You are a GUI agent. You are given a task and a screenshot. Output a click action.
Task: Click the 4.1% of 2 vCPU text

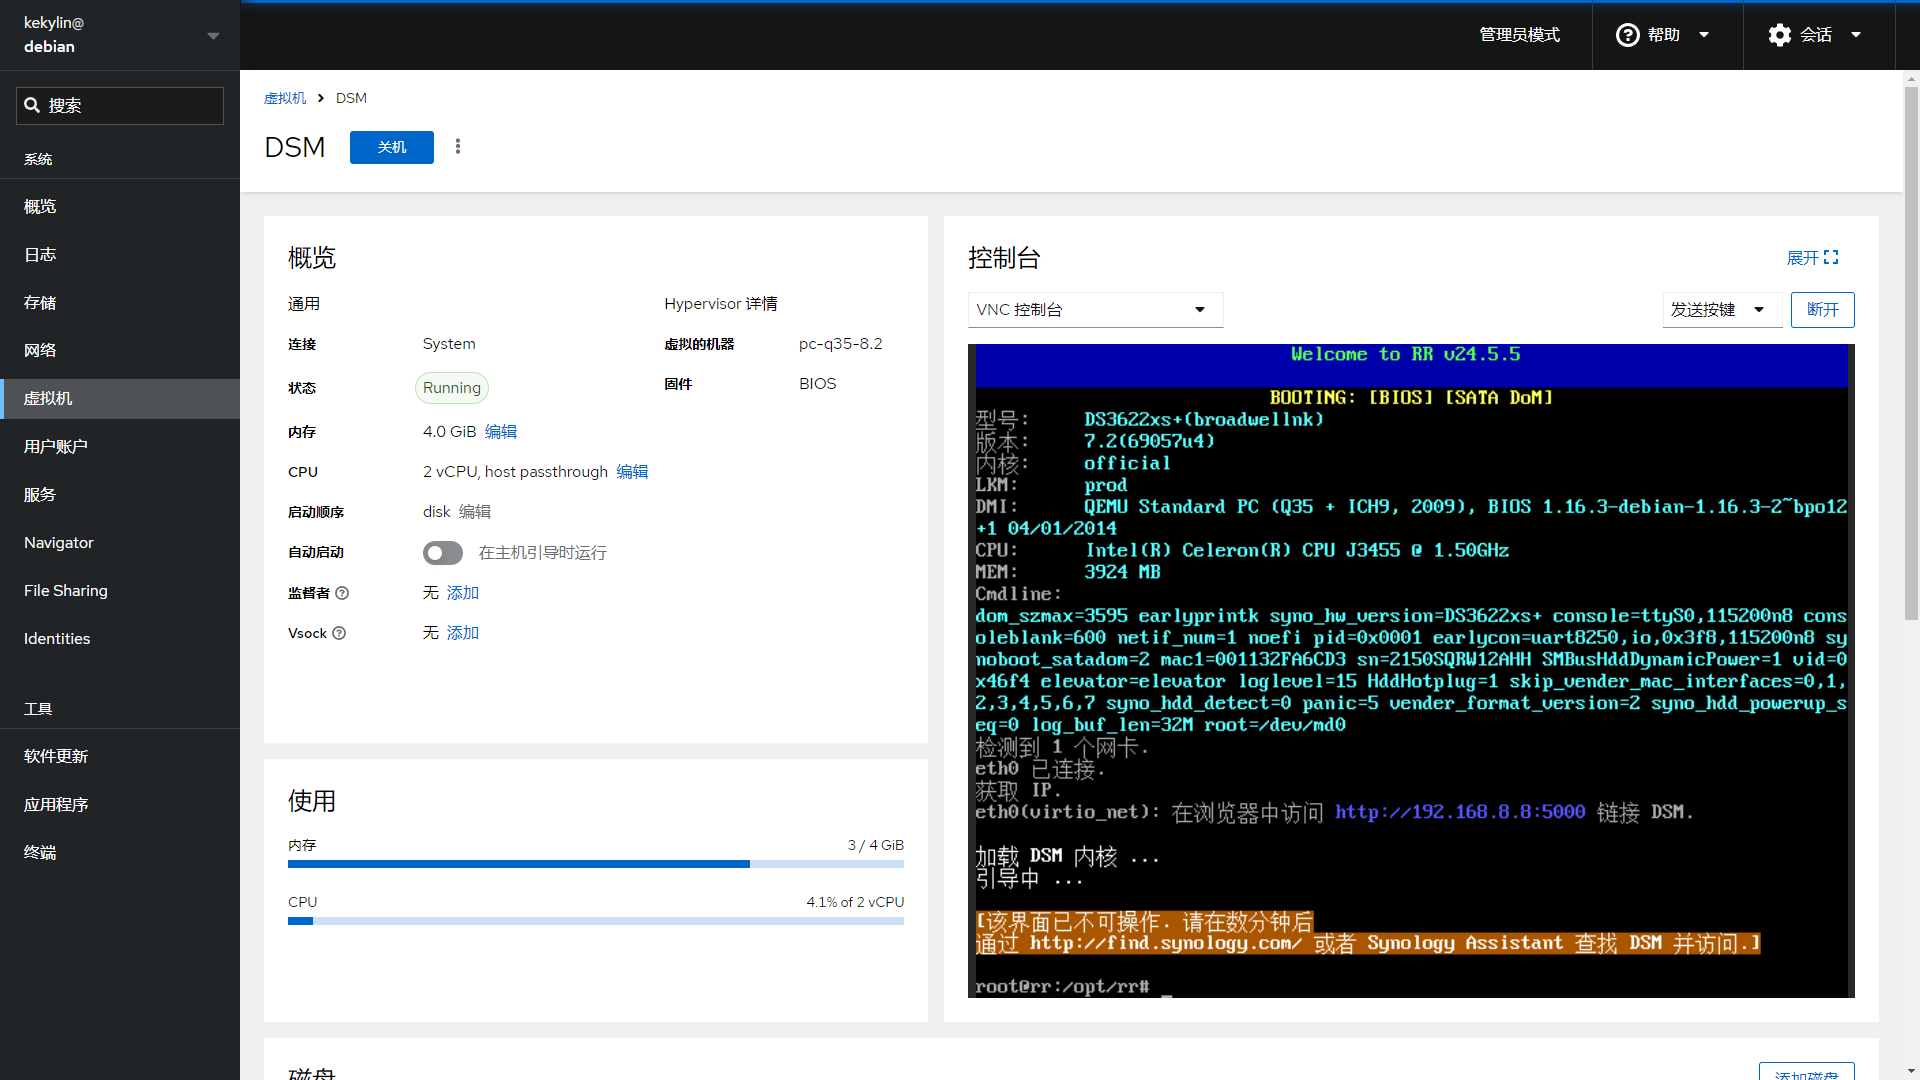pos(855,902)
